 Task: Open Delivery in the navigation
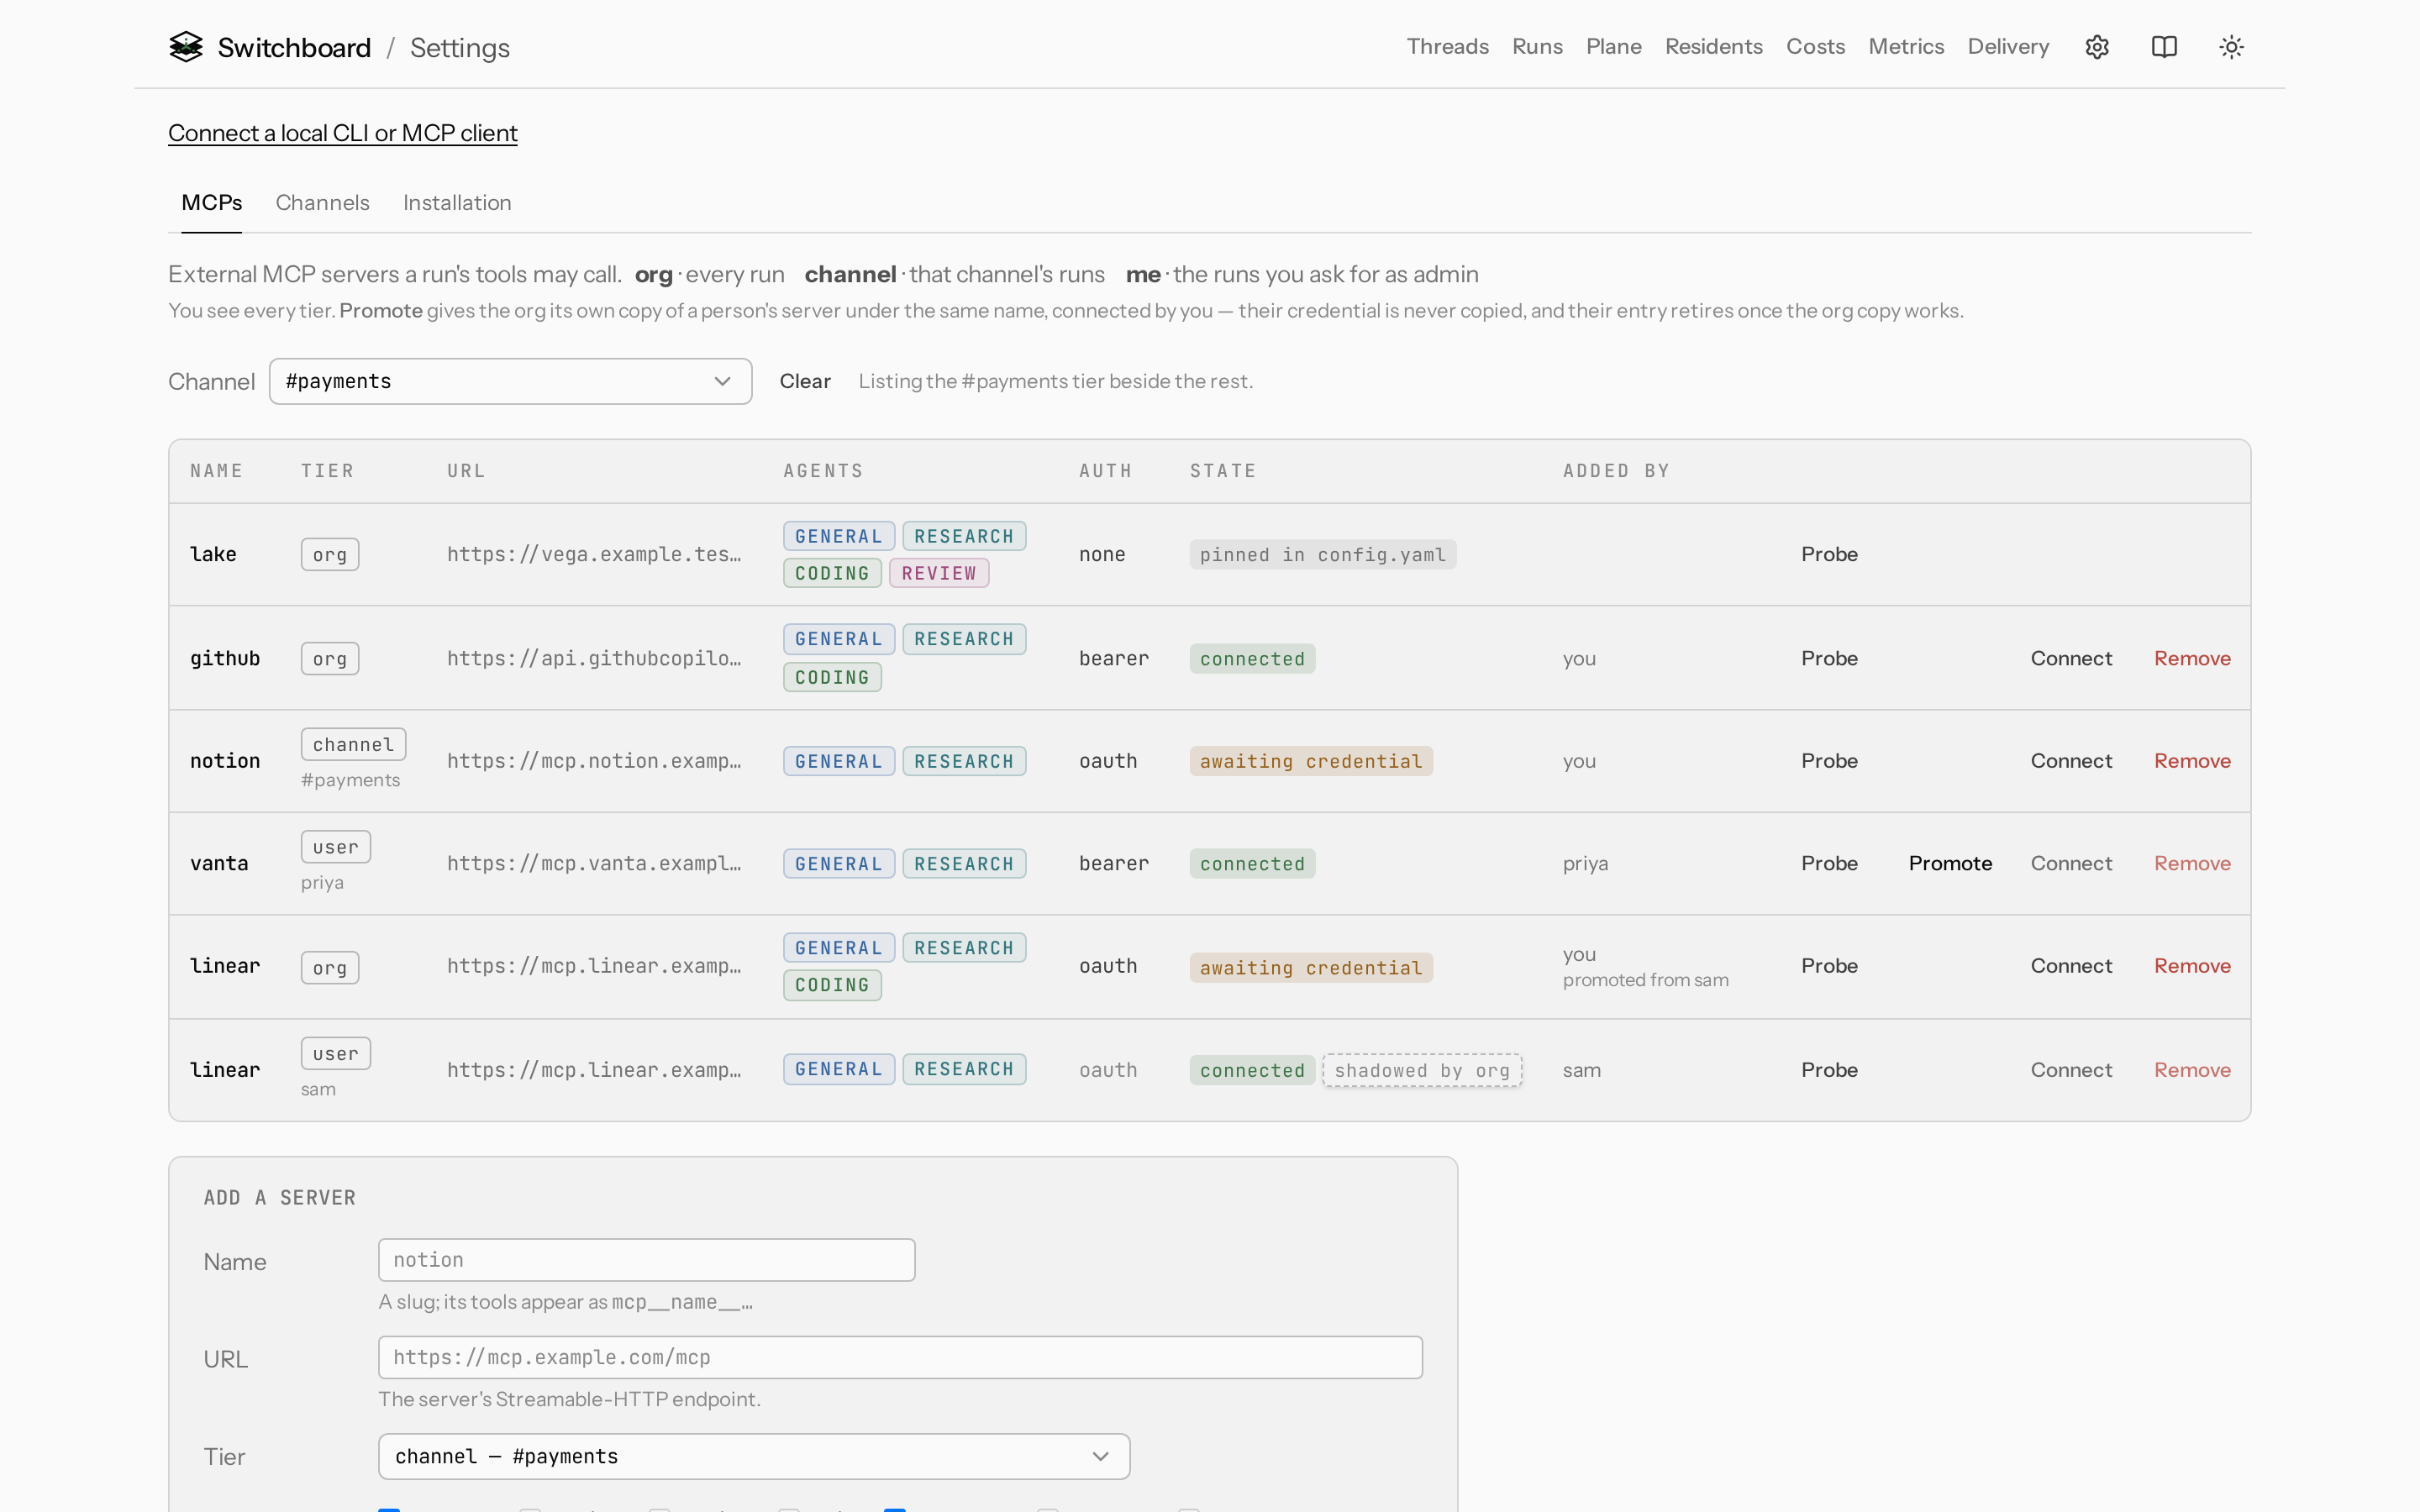[x=2008, y=47]
